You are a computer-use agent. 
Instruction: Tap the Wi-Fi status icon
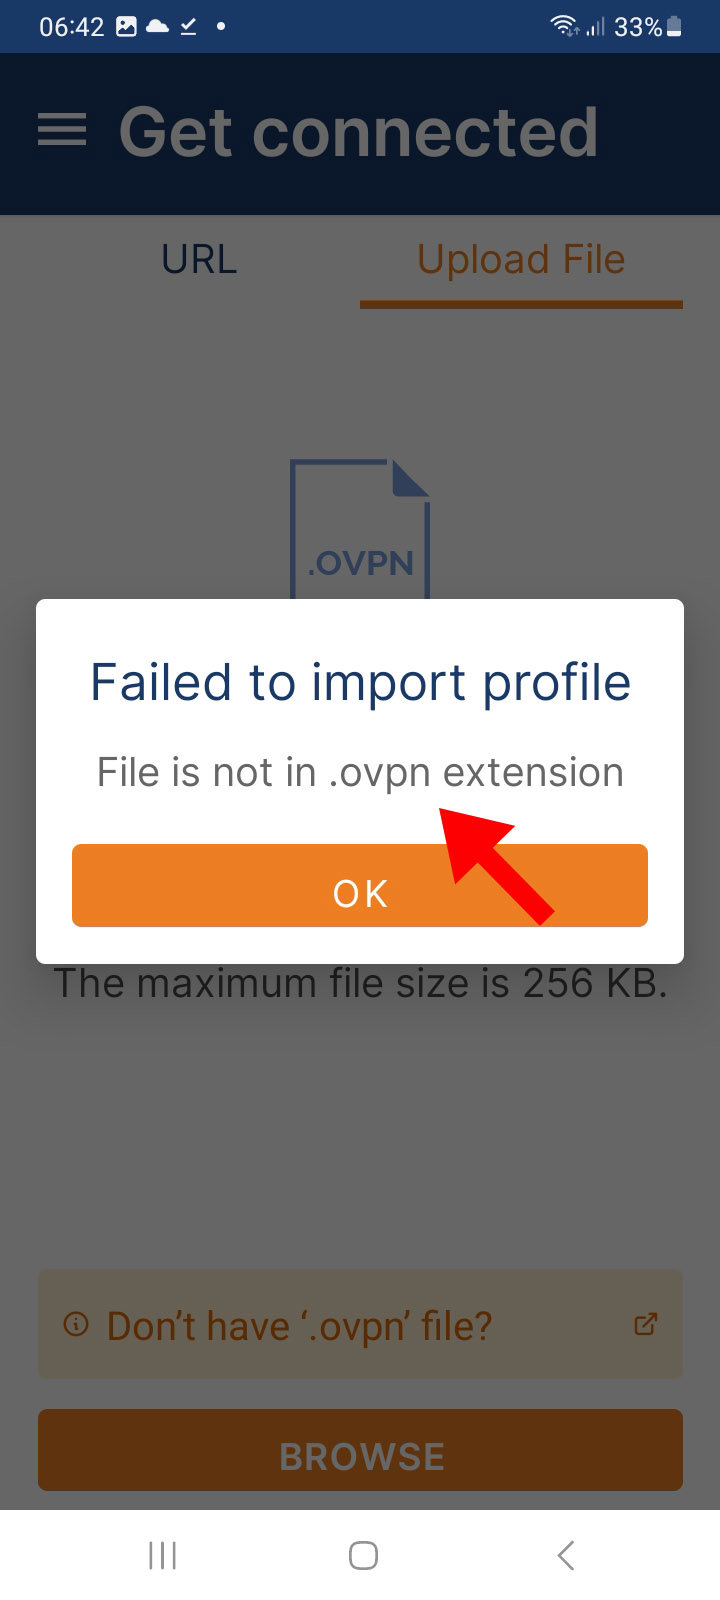(x=565, y=26)
